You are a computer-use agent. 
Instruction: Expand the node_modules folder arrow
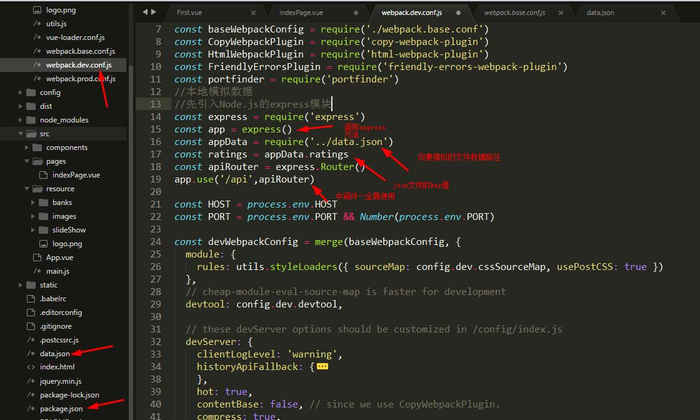[20, 120]
